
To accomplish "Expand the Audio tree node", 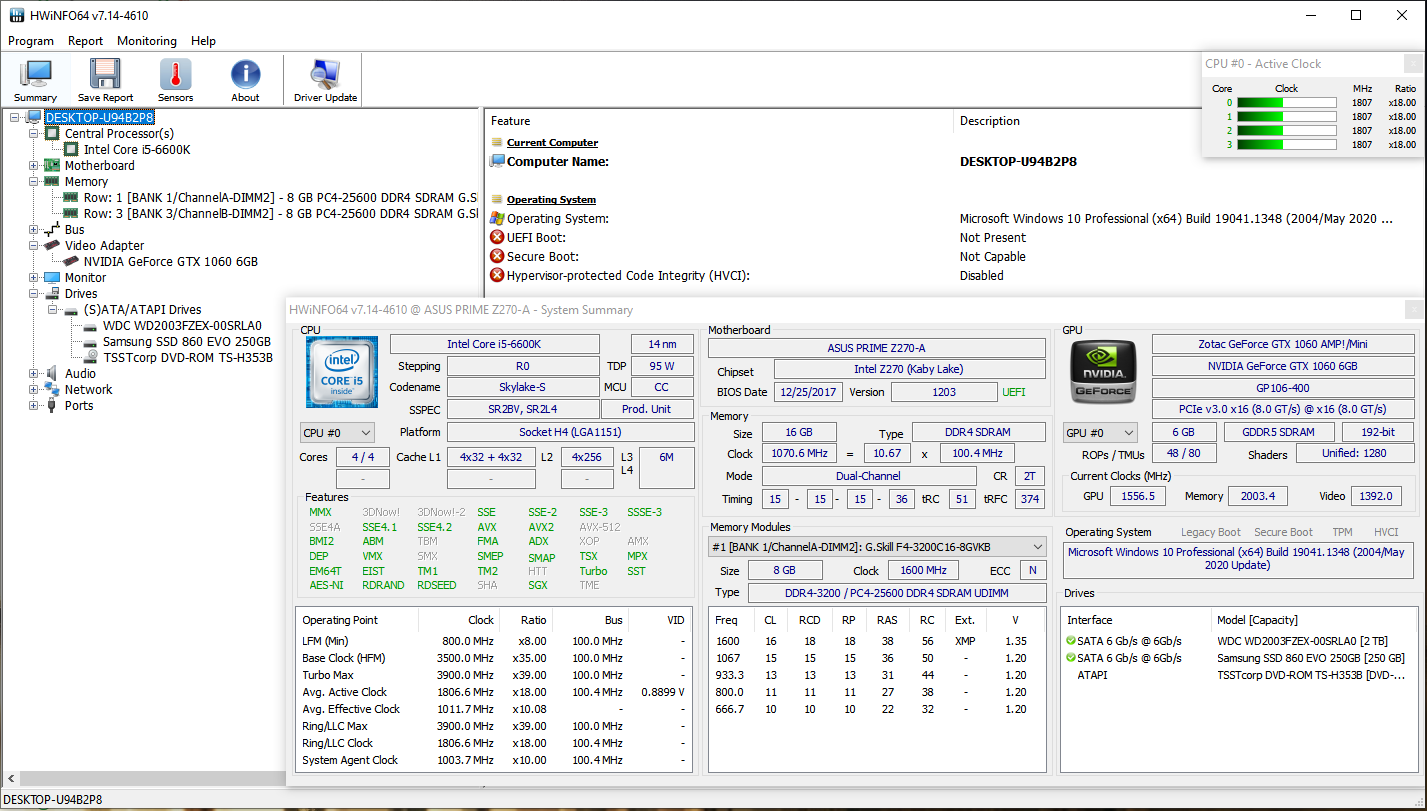I will [34, 374].
